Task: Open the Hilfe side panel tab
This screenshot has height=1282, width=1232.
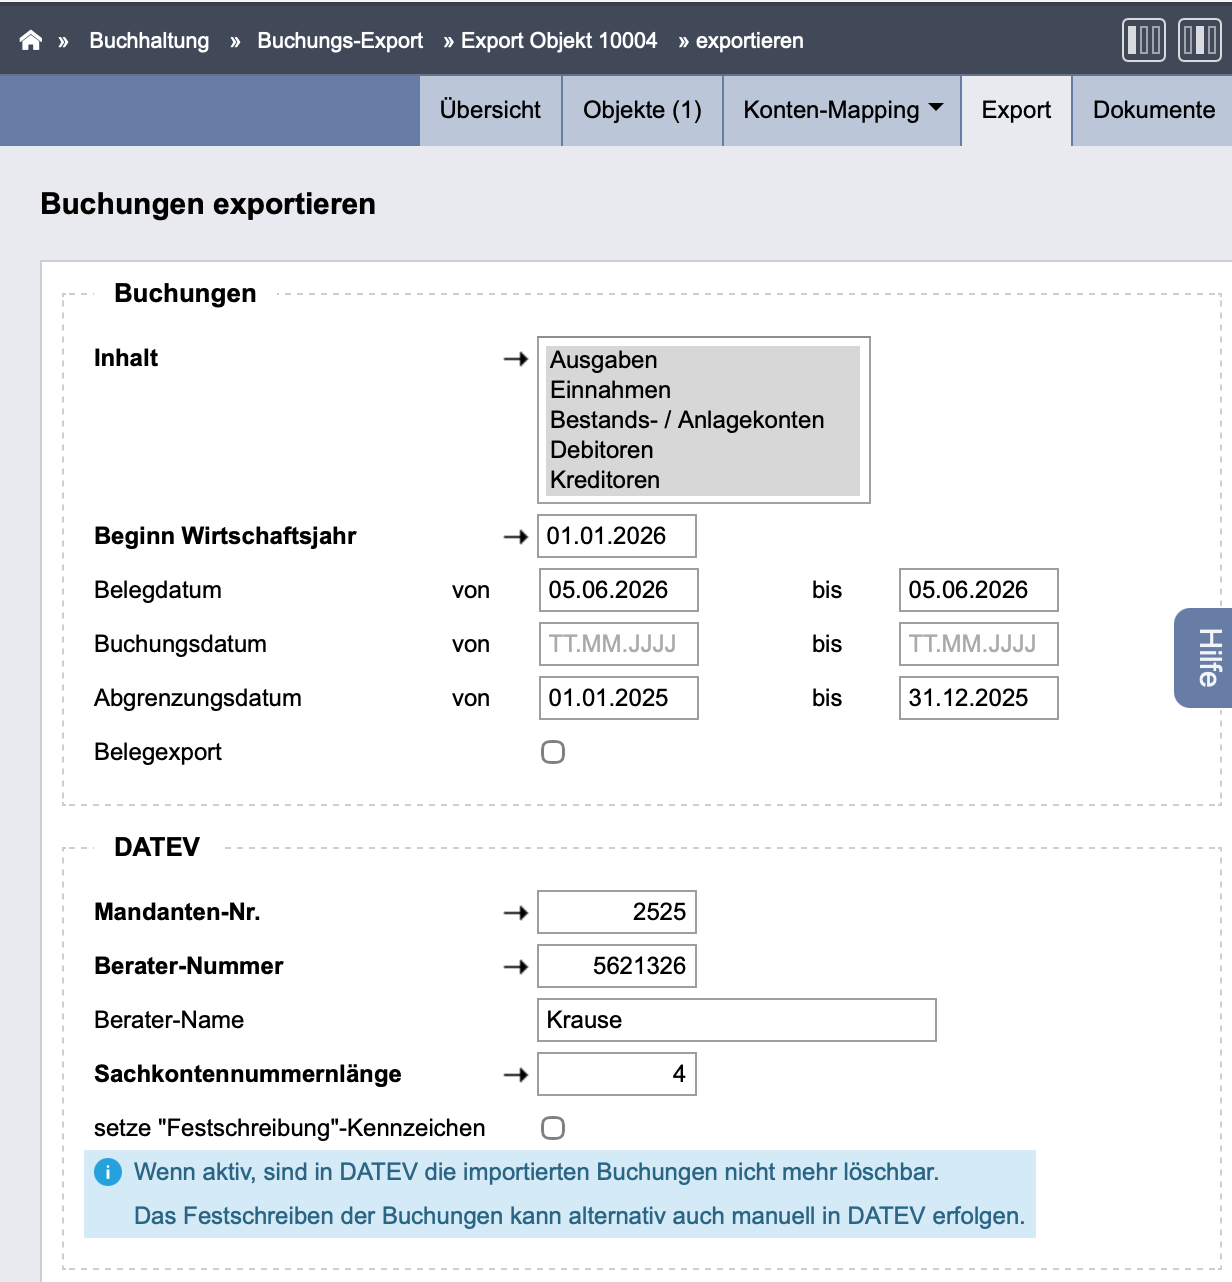Action: tap(1204, 658)
